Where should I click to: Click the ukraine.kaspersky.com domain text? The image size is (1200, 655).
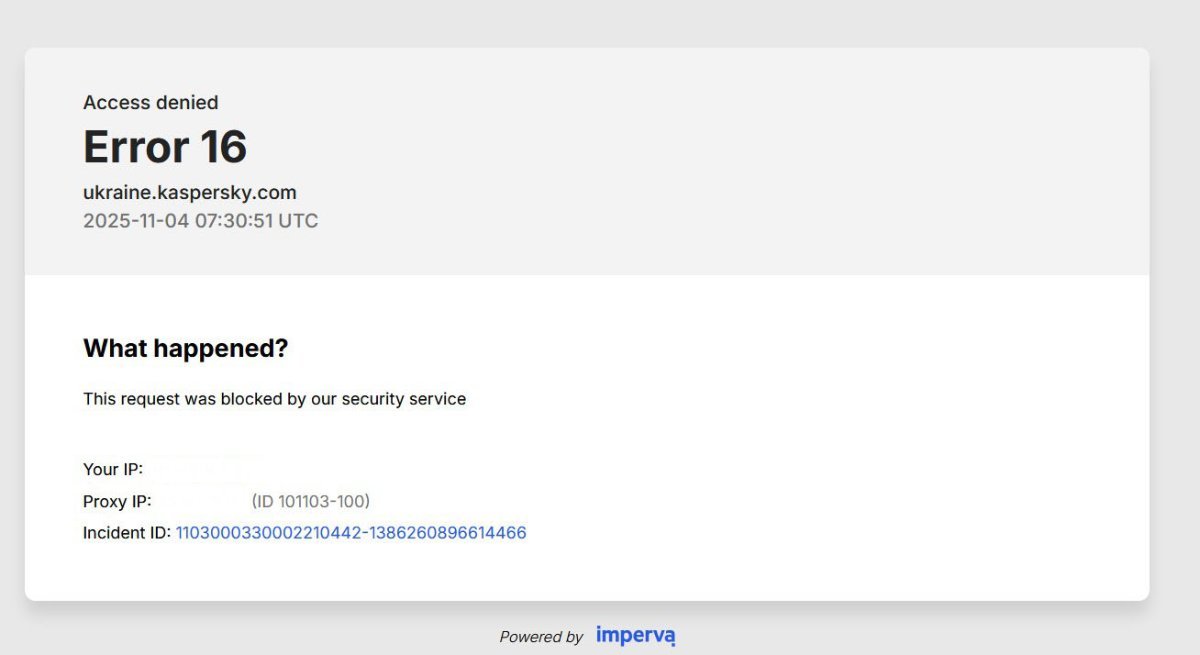pyautogui.click(x=190, y=193)
